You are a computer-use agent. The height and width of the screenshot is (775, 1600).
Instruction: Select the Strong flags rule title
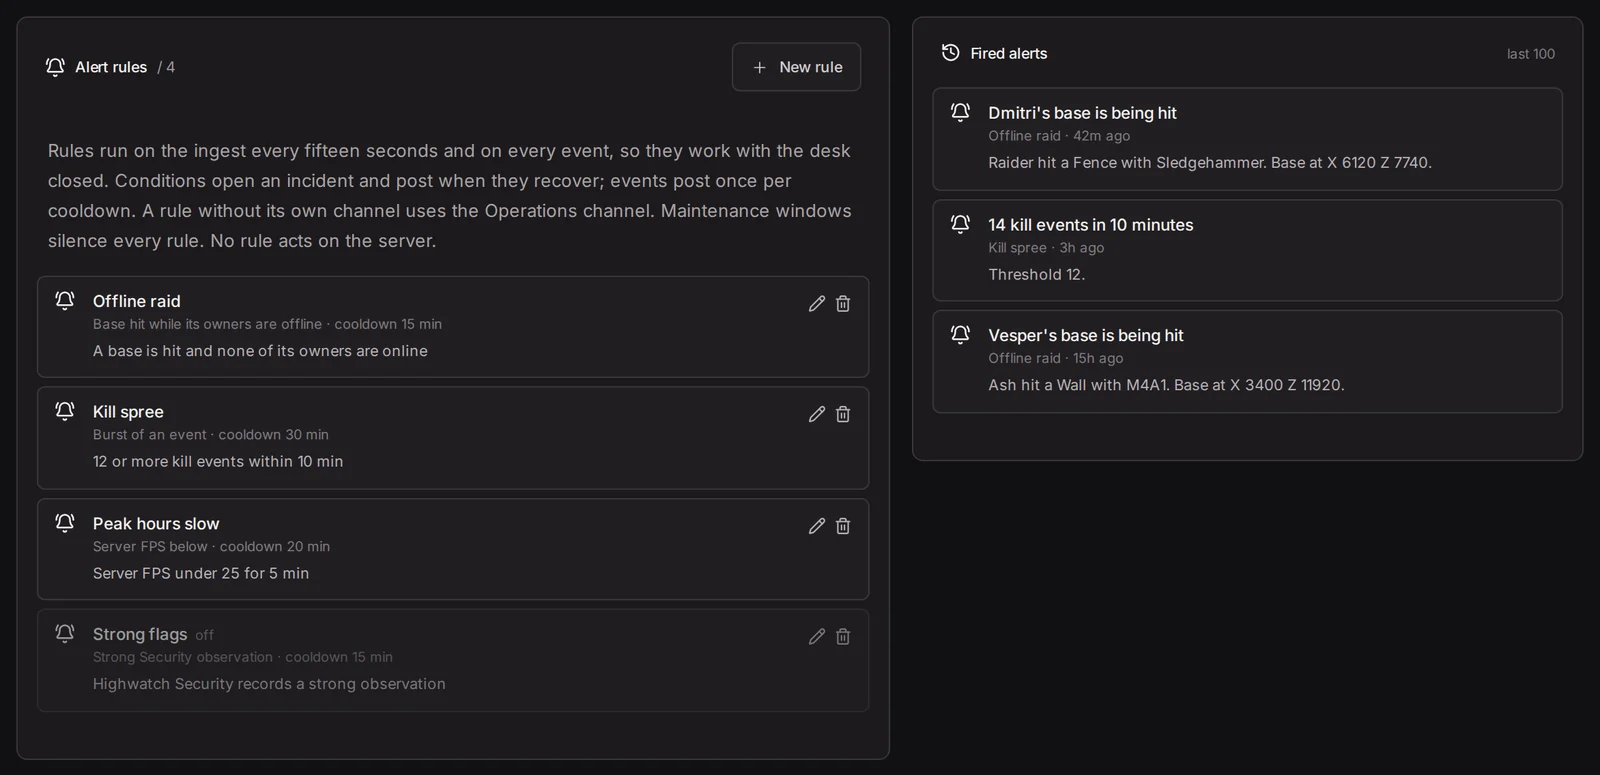pyautogui.click(x=140, y=634)
